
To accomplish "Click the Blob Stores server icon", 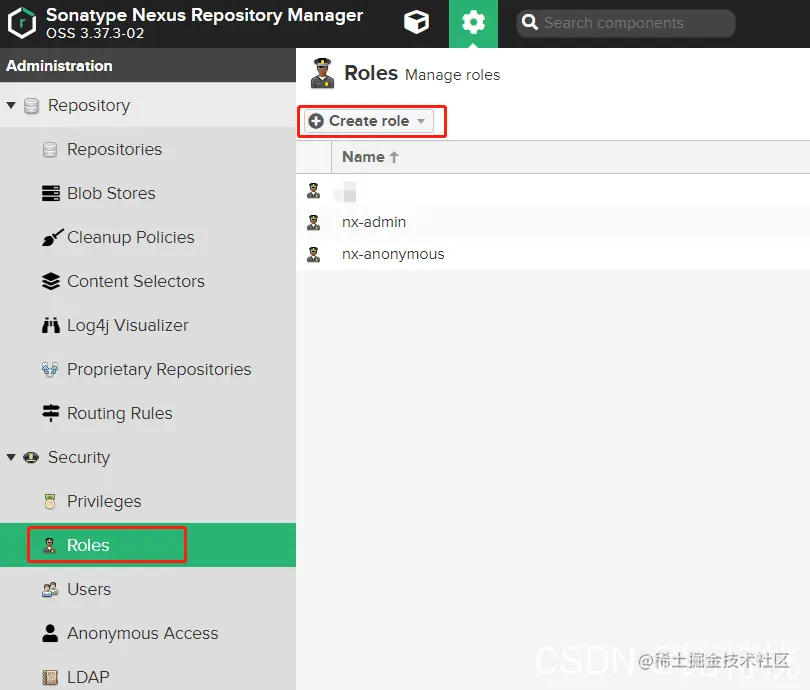I will 51,193.
